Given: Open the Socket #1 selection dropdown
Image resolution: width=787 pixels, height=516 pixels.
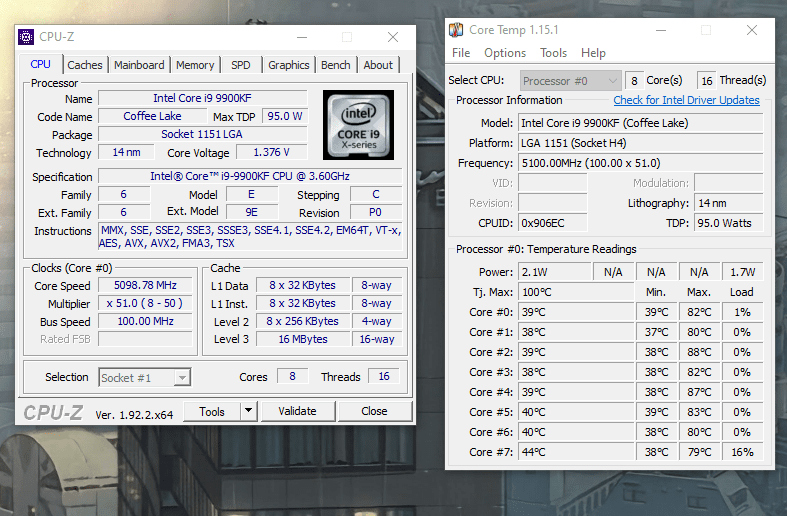Looking at the screenshot, I should coord(145,377).
